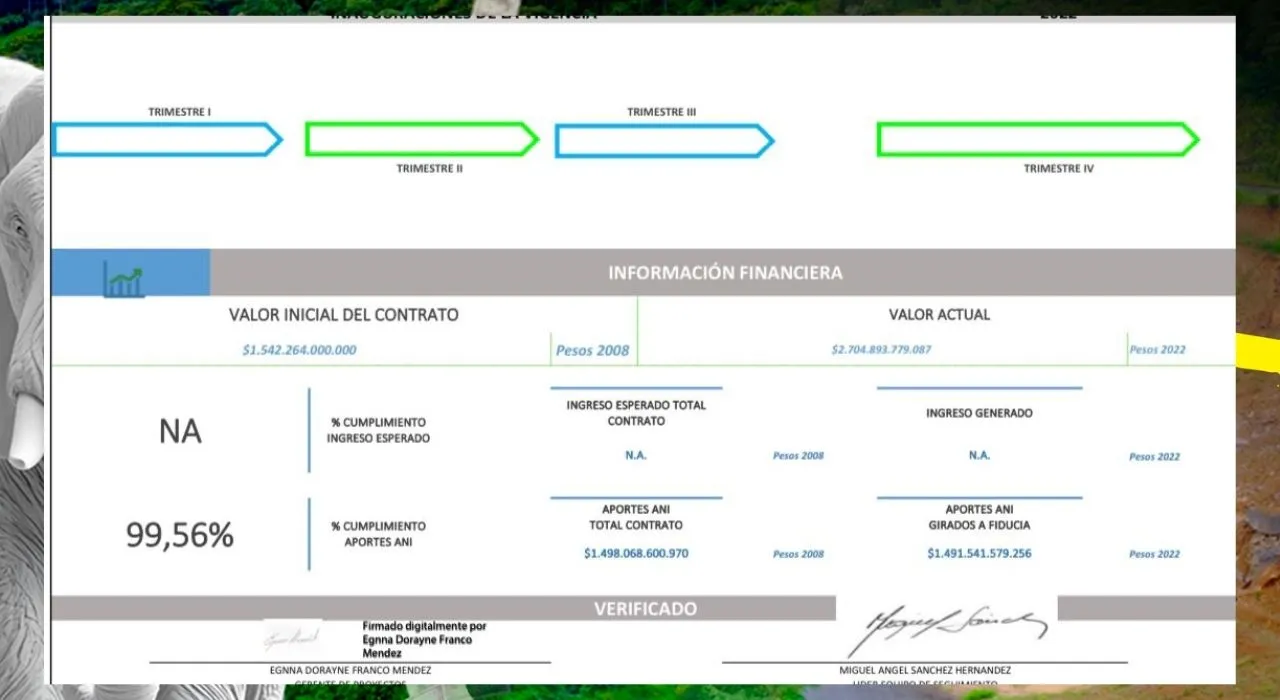This screenshot has width=1280, height=700.
Task: Click Pesos 2022 beside Ingreso Generado
Action: pos(1155,457)
